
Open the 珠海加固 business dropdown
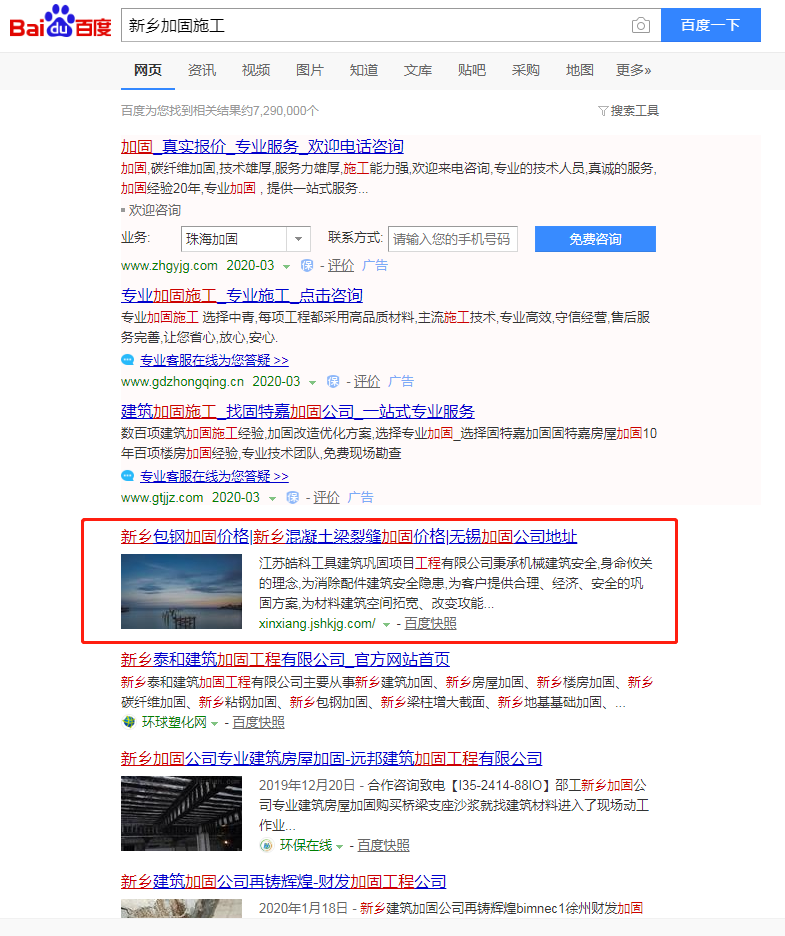pos(245,239)
